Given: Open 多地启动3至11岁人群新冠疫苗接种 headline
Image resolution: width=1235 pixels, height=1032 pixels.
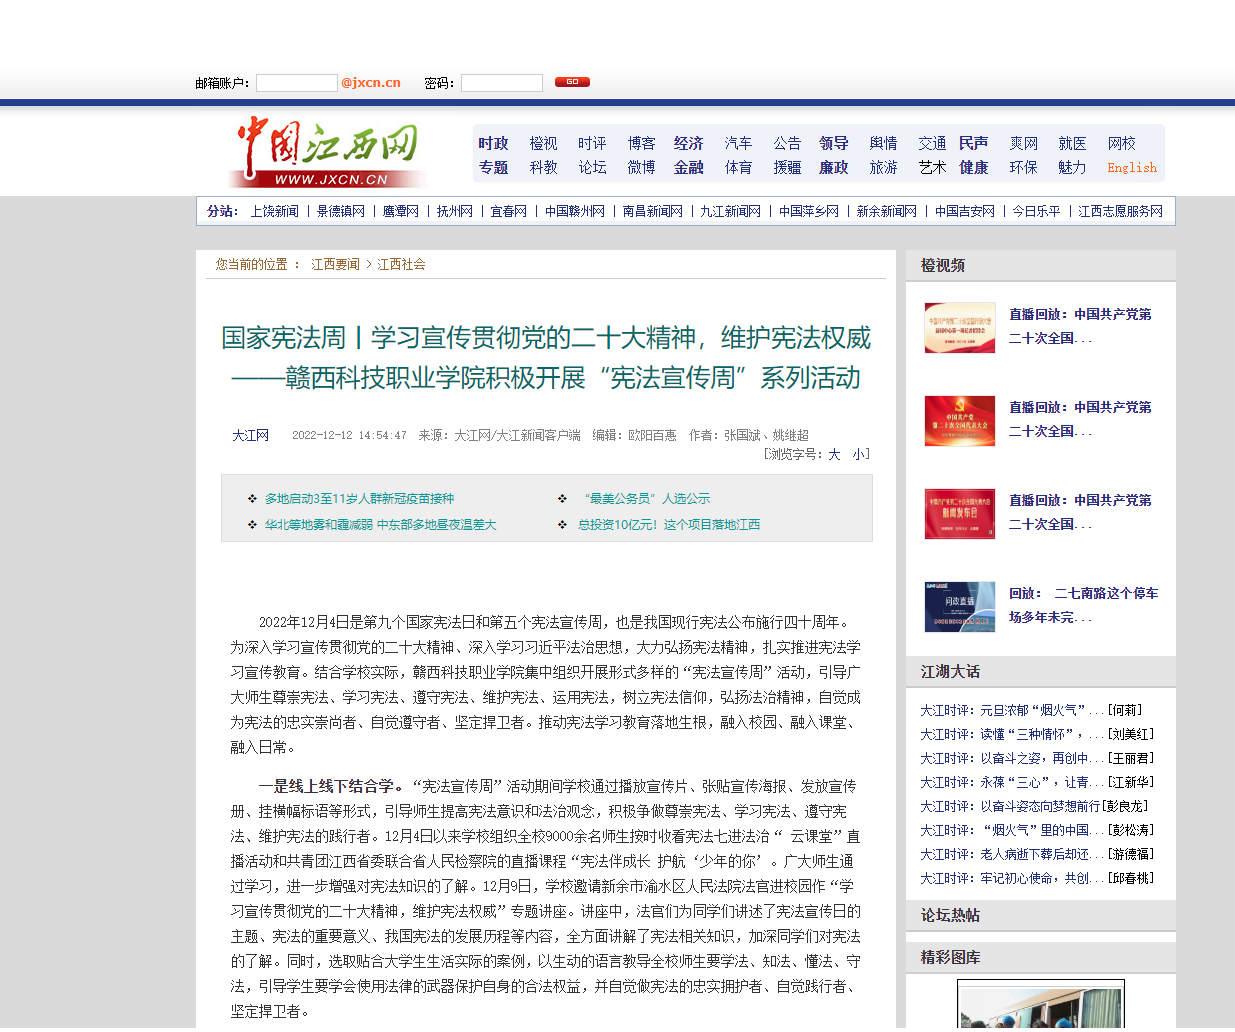Looking at the screenshot, I should [359, 499].
